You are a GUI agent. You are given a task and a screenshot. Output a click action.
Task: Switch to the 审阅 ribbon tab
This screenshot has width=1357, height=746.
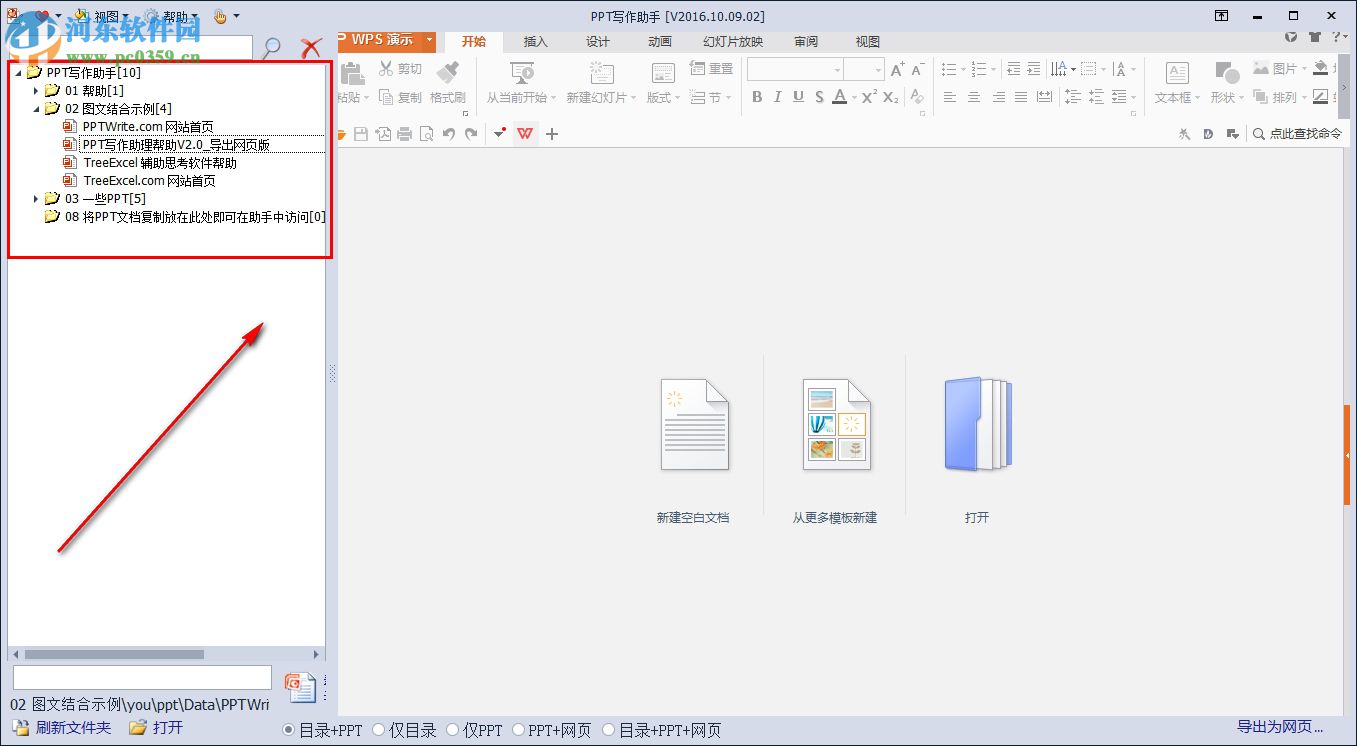tap(806, 41)
